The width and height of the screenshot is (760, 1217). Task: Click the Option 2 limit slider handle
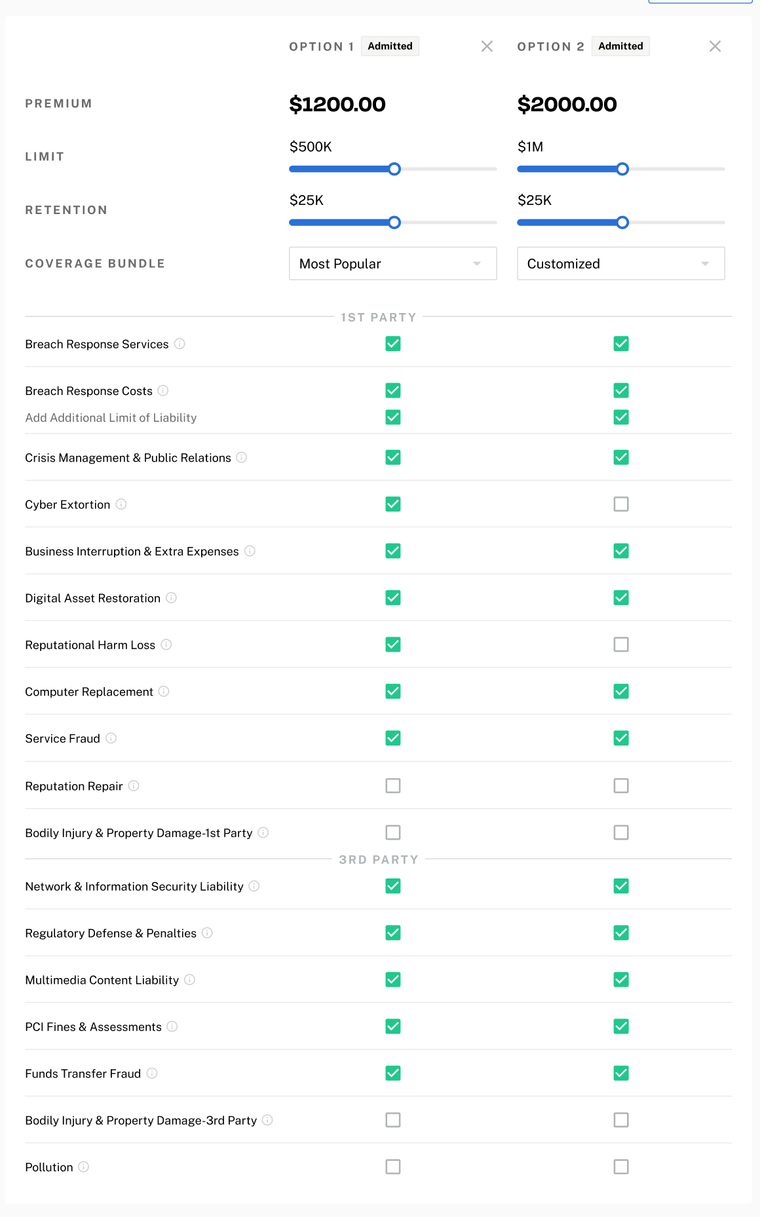(x=622, y=169)
